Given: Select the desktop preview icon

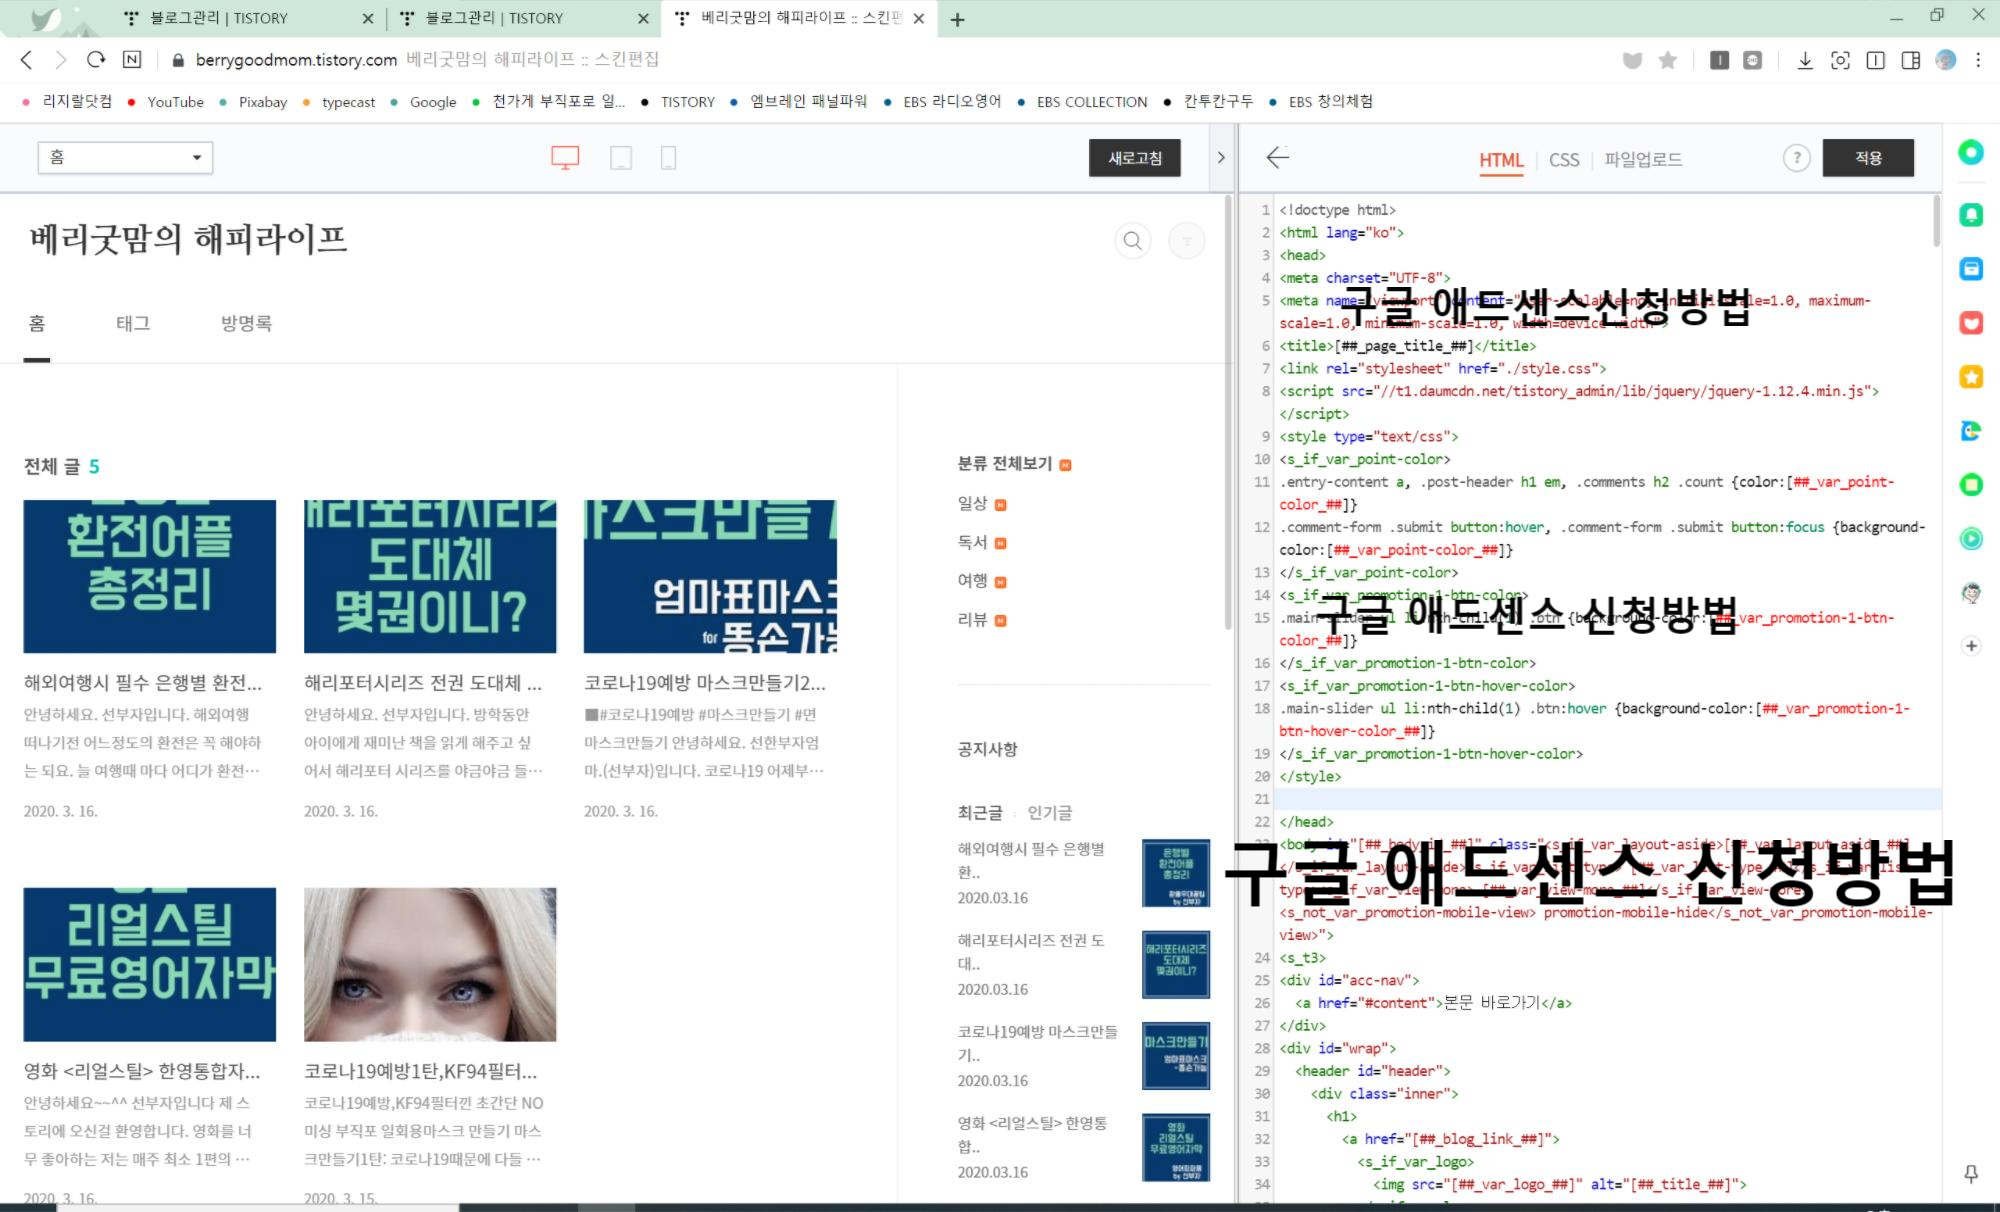Looking at the screenshot, I should click(x=565, y=158).
